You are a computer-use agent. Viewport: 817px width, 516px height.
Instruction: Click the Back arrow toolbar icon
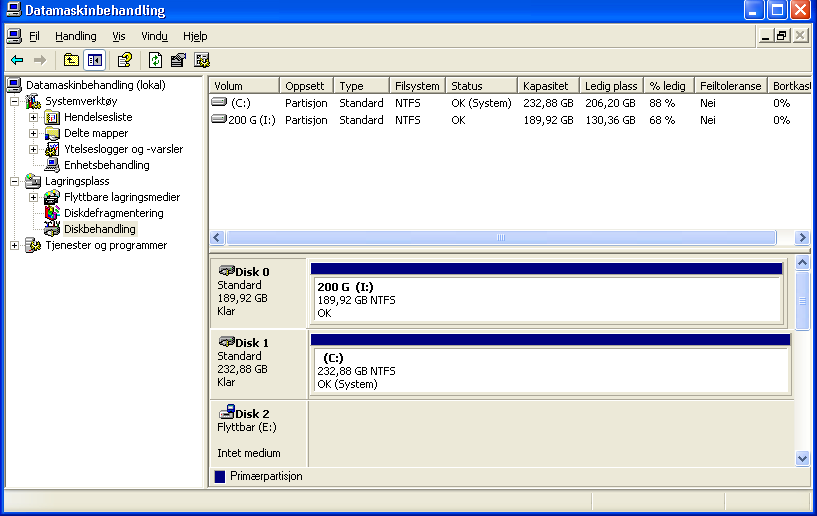pyautogui.click(x=17, y=60)
